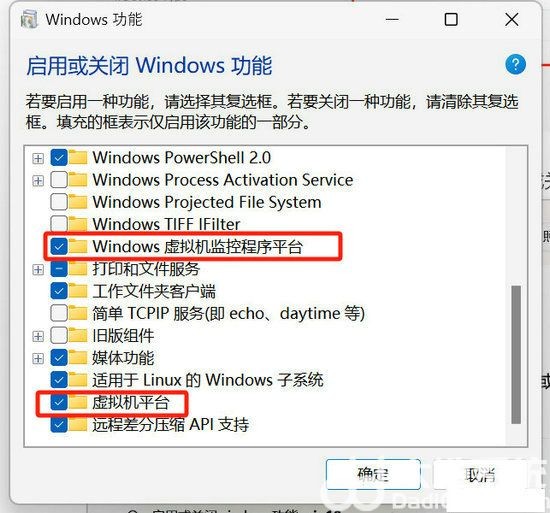
Task: Click the 取消 button
Action: pyautogui.click(x=480, y=474)
